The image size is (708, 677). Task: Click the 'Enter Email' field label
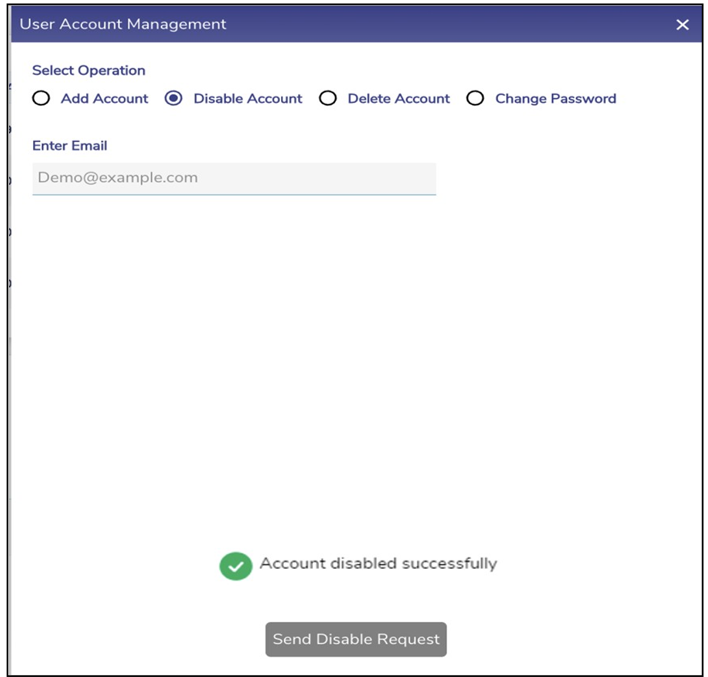69,146
